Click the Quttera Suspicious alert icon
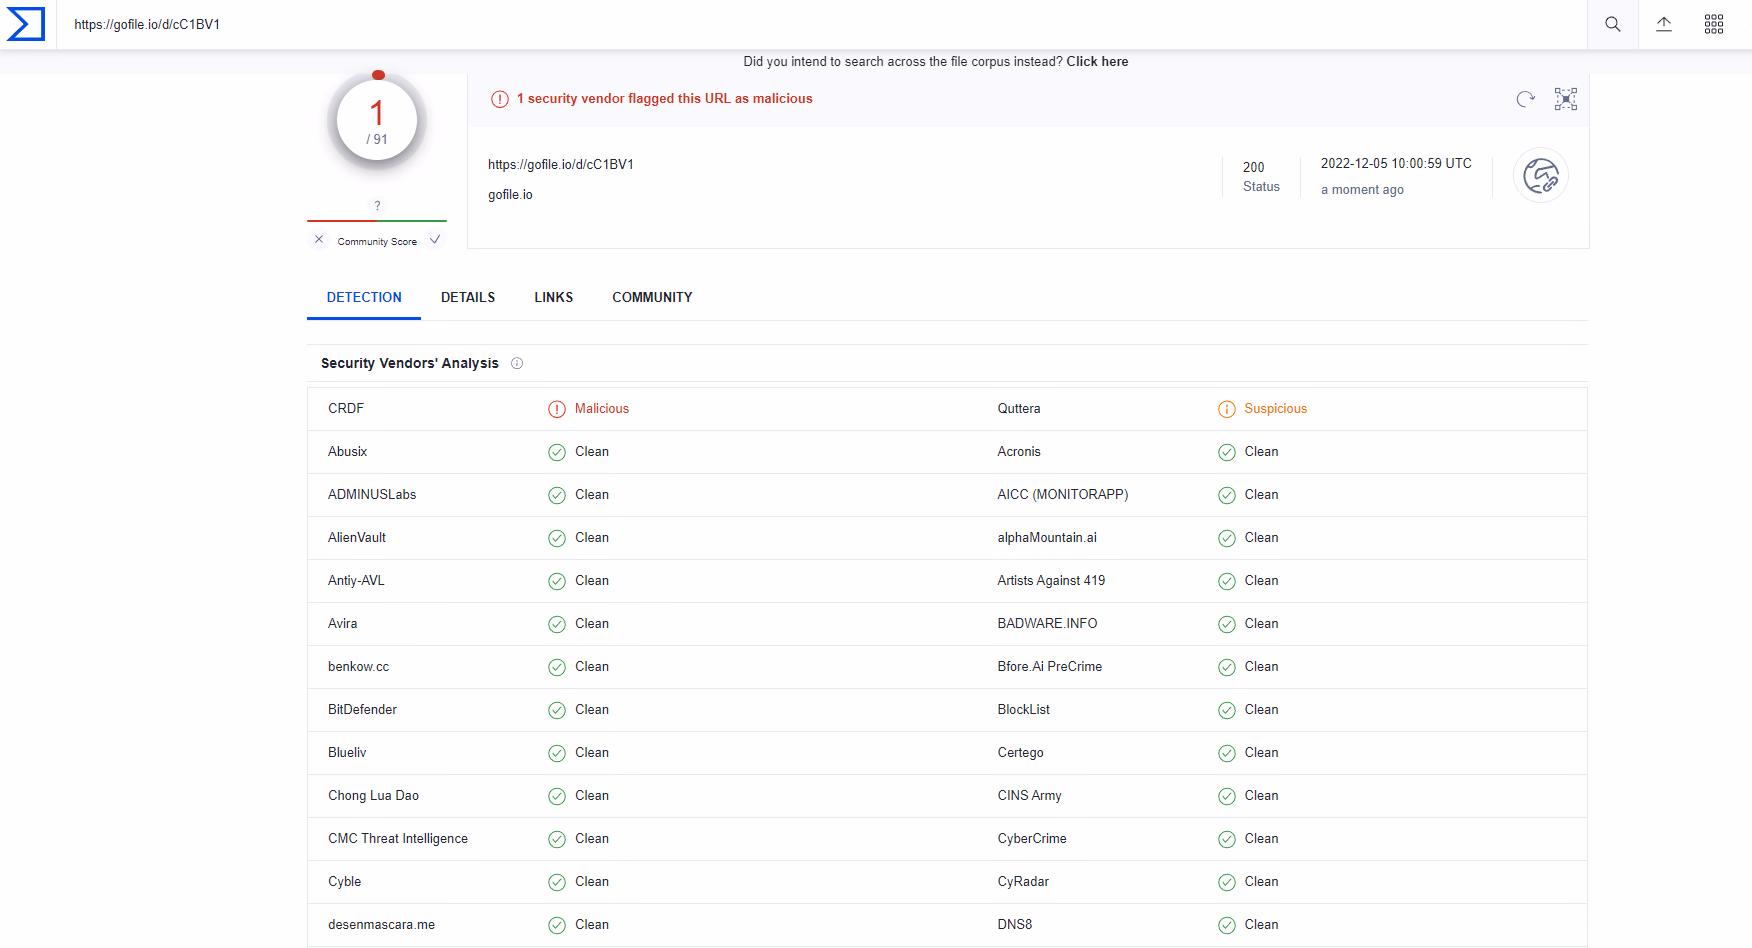 1227,409
